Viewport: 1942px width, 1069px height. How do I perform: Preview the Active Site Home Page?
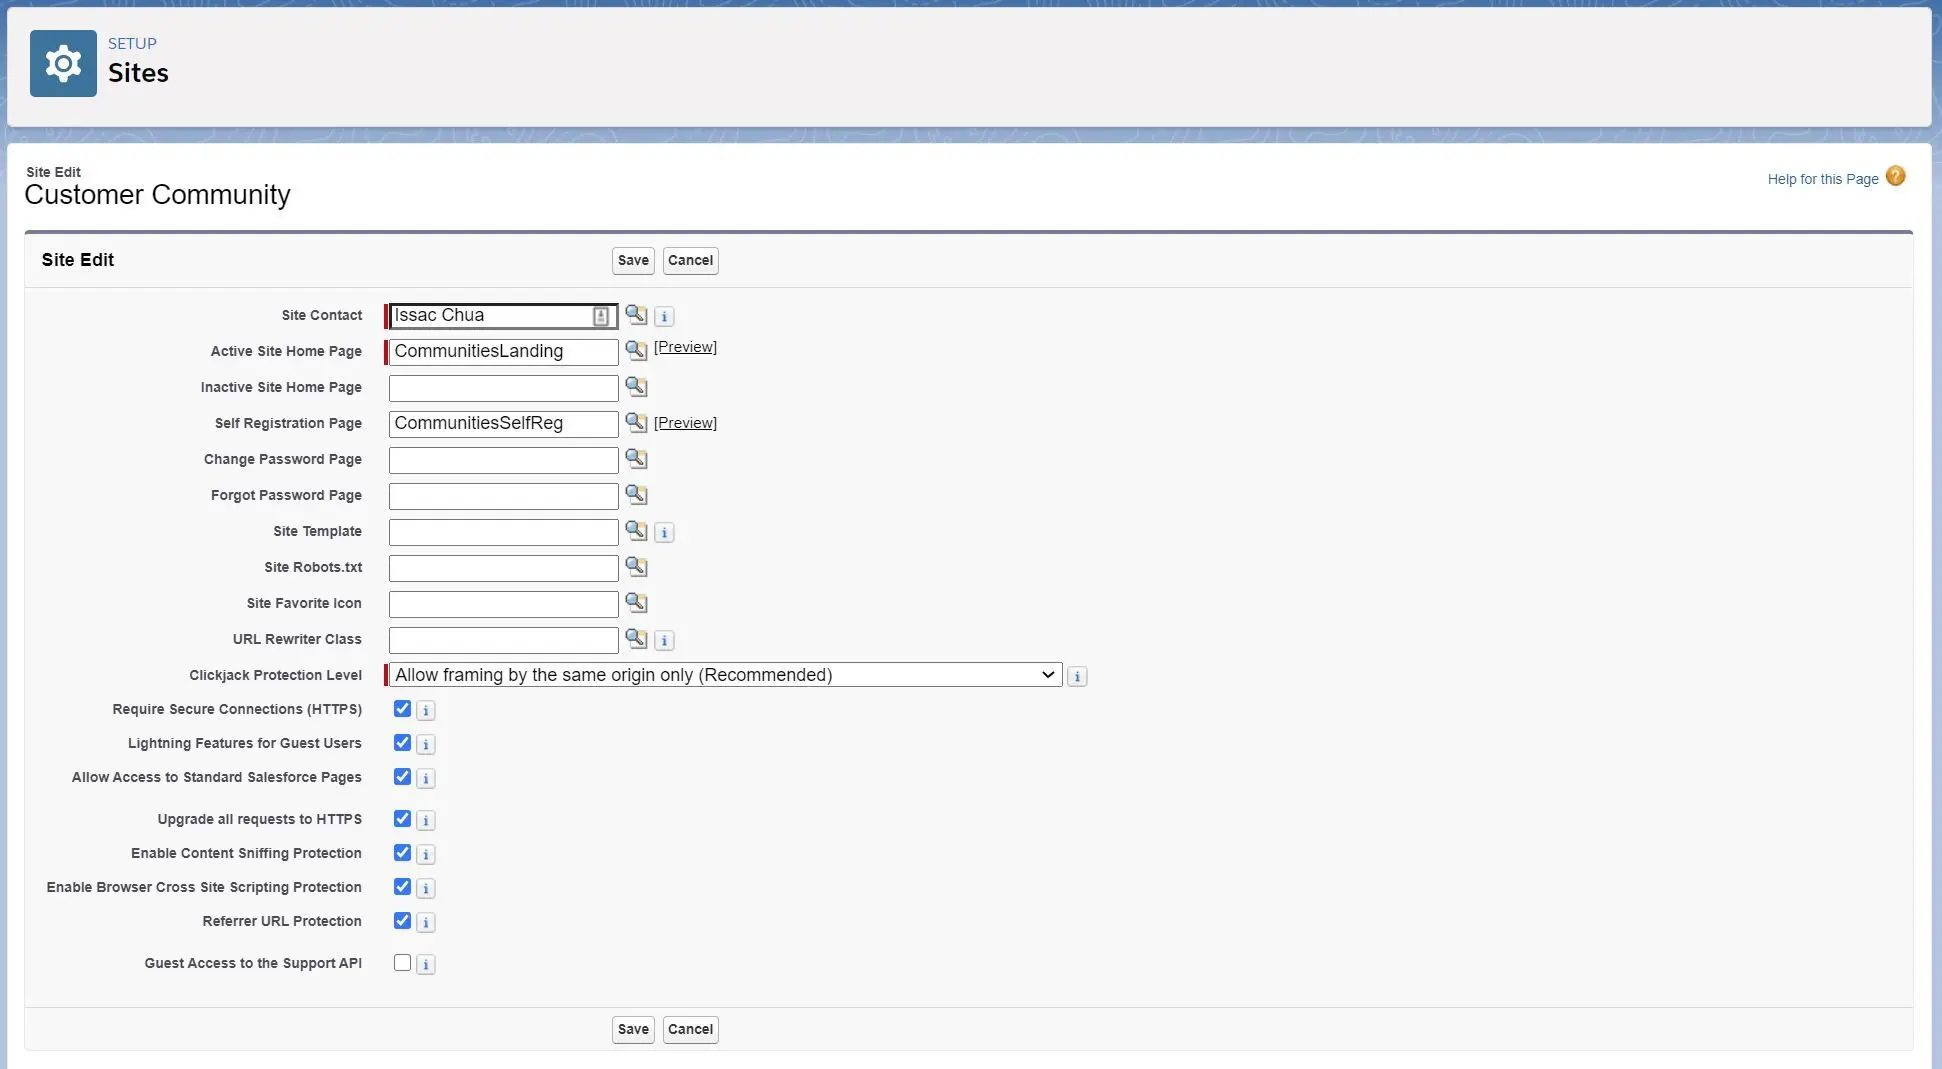coord(685,347)
